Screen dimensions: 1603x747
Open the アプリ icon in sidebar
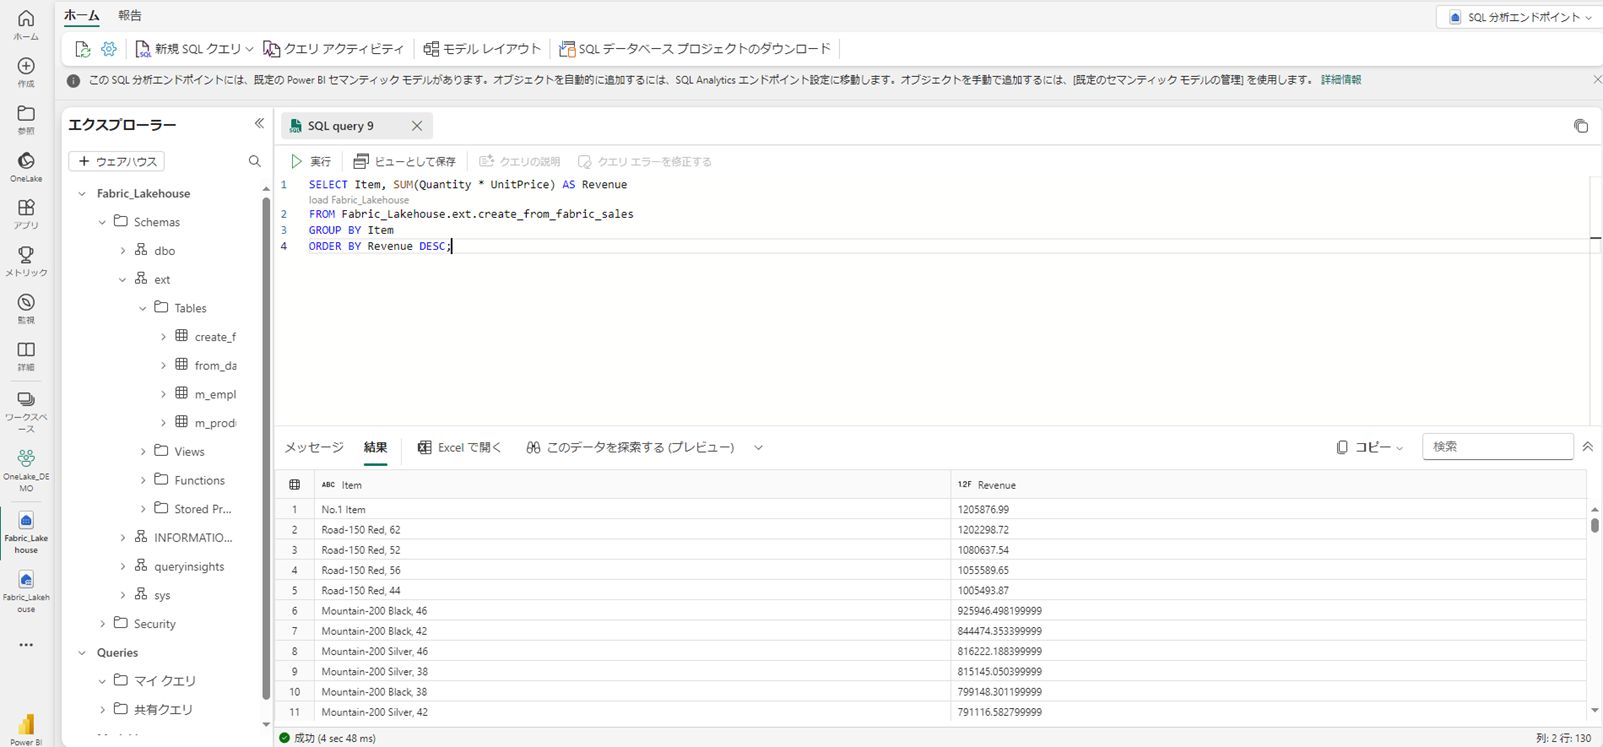coord(26,214)
